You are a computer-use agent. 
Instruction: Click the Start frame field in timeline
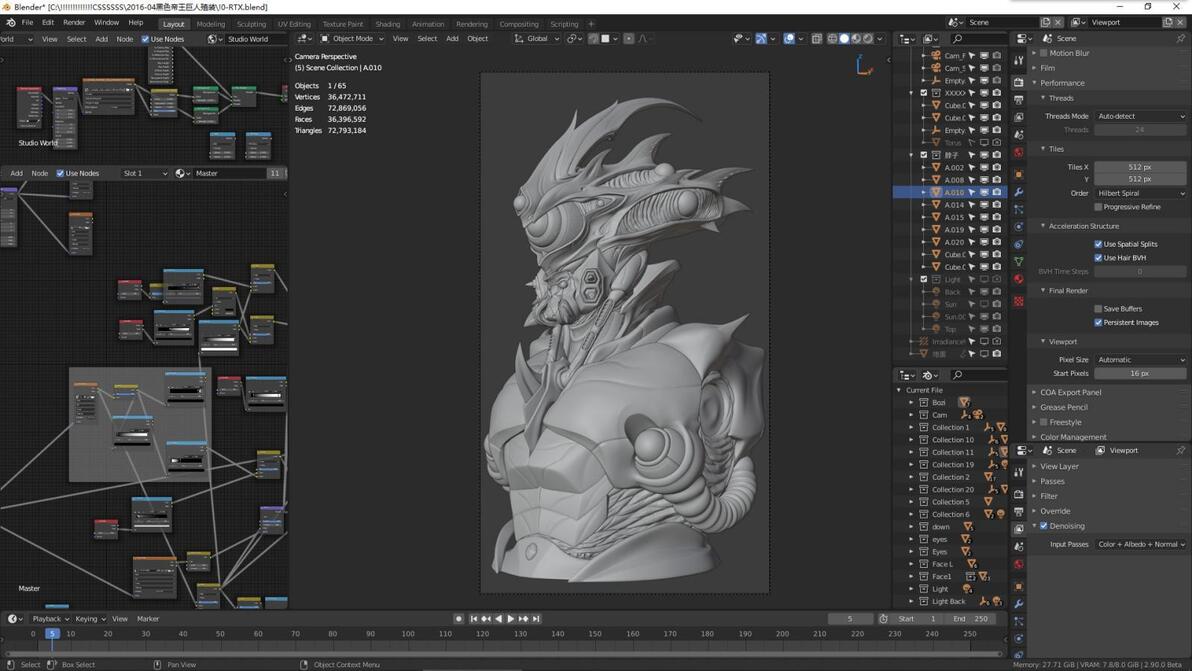(x=916, y=619)
